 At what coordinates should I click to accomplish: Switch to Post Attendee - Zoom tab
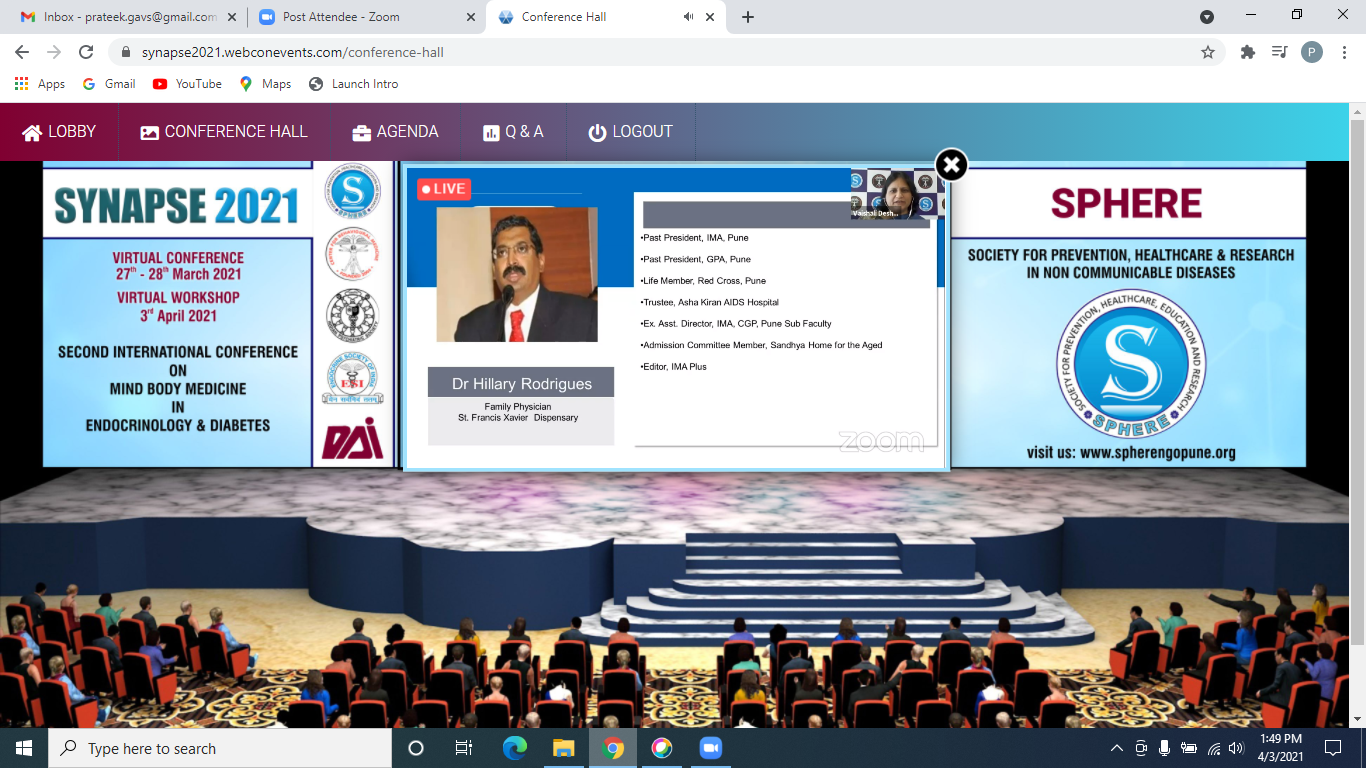pyautogui.click(x=342, y=17)
